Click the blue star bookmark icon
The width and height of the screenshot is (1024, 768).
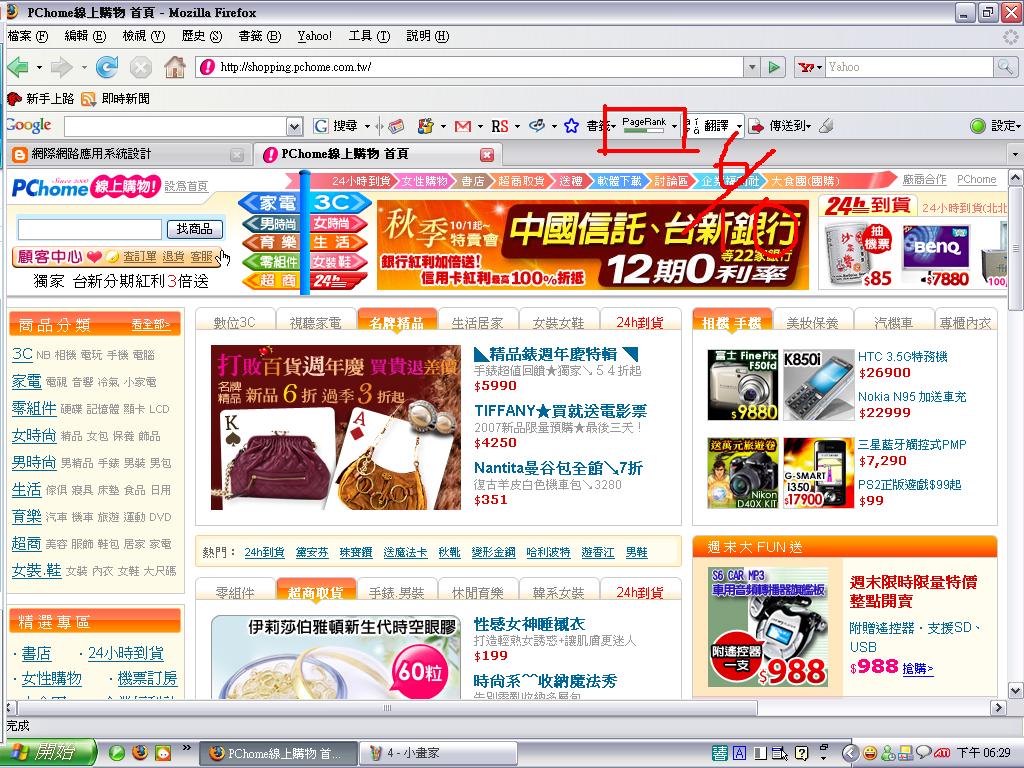pyautogui.click(x=571, y=126)
